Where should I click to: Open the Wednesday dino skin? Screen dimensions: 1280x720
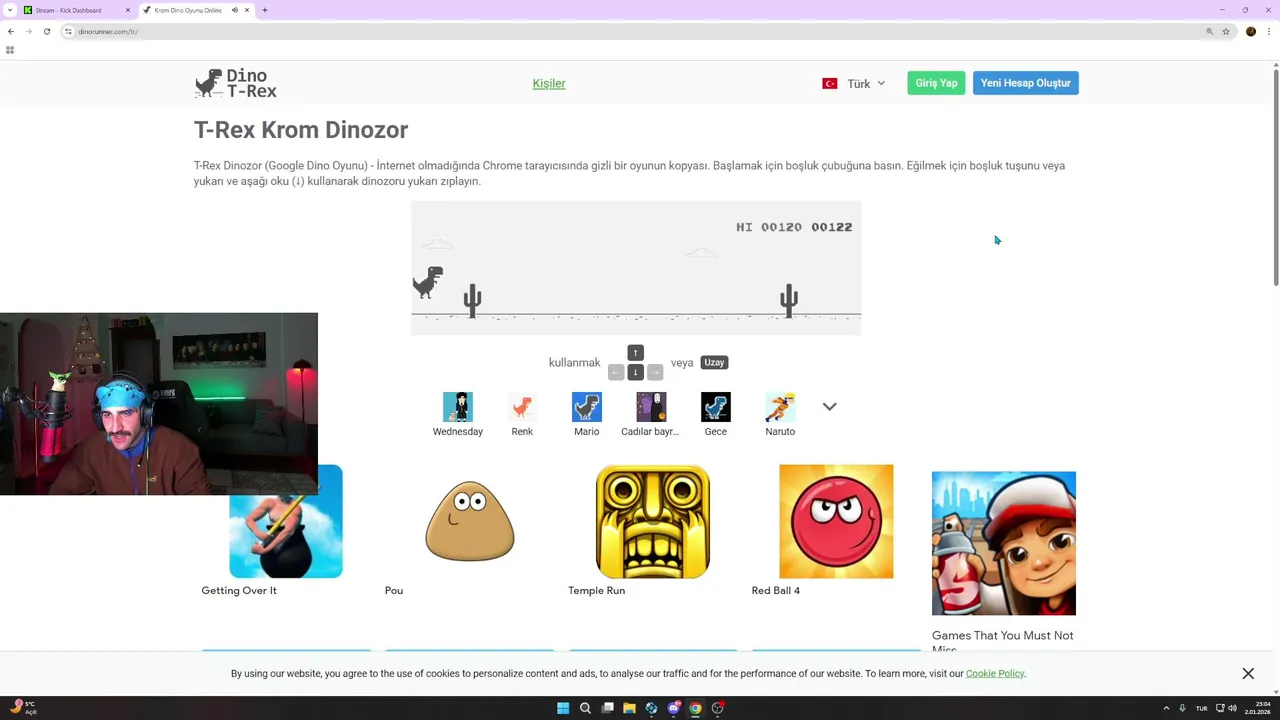tap(457, 414)
